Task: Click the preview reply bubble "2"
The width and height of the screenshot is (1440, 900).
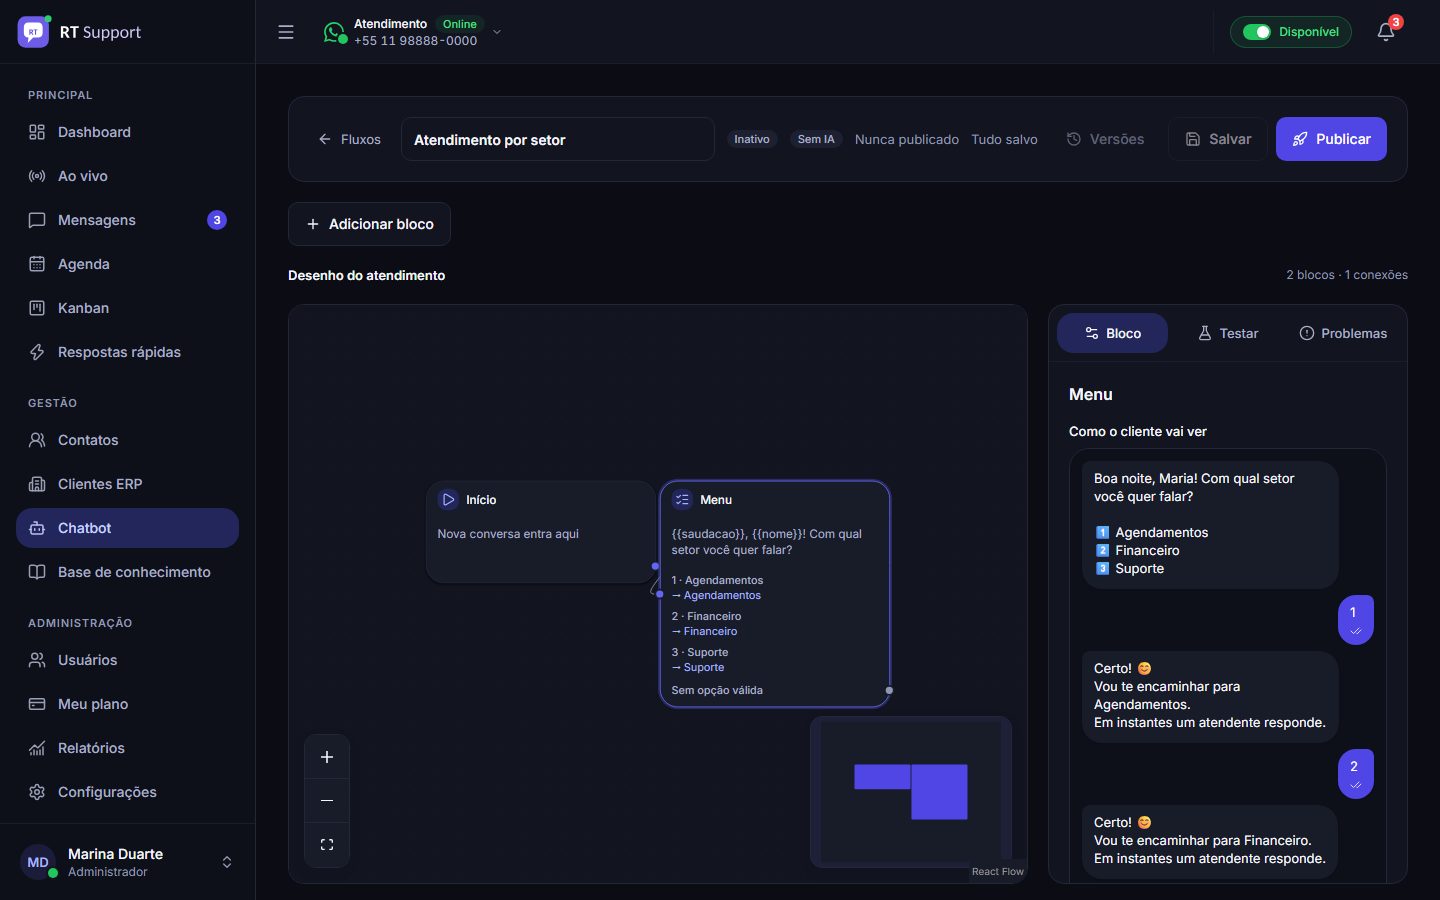Action: tap(1356, 774)
